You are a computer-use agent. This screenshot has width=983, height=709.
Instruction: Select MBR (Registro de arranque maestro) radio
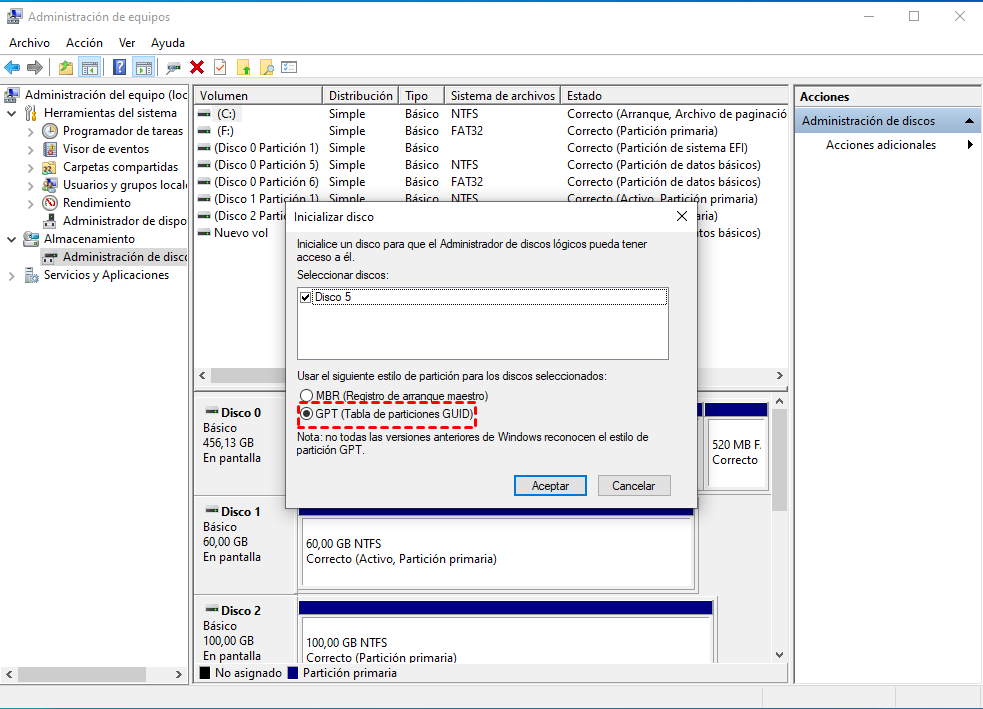pyautogui.click(x=306, y=396)
